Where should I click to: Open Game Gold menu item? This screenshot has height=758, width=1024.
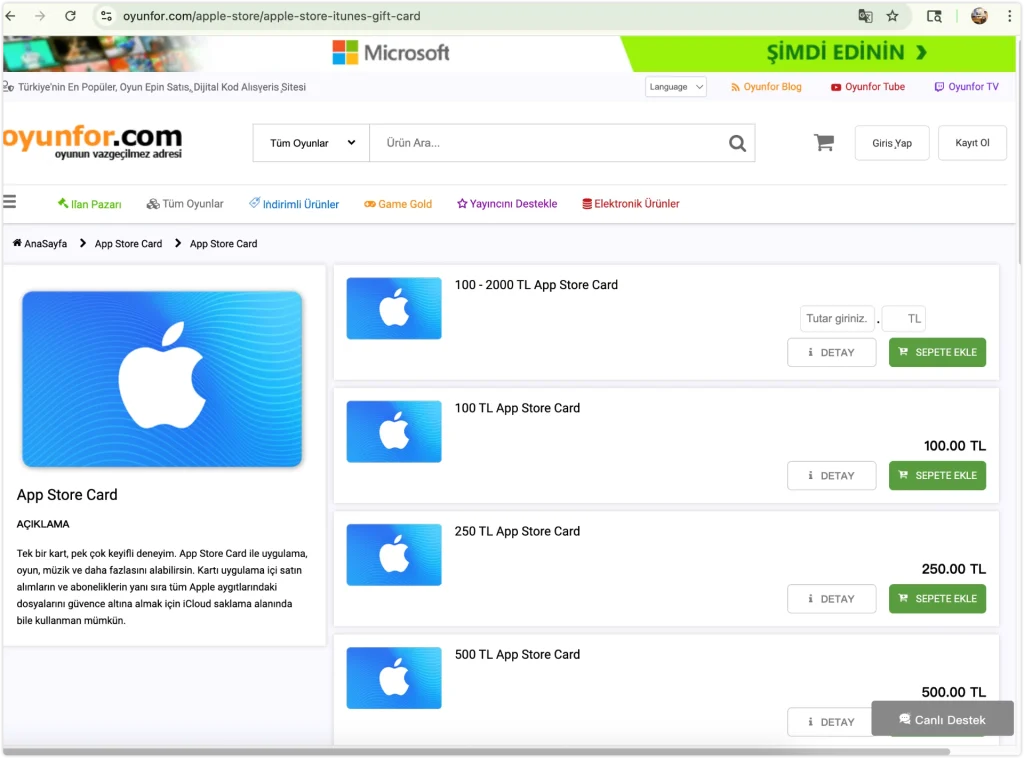click(398, 204)
